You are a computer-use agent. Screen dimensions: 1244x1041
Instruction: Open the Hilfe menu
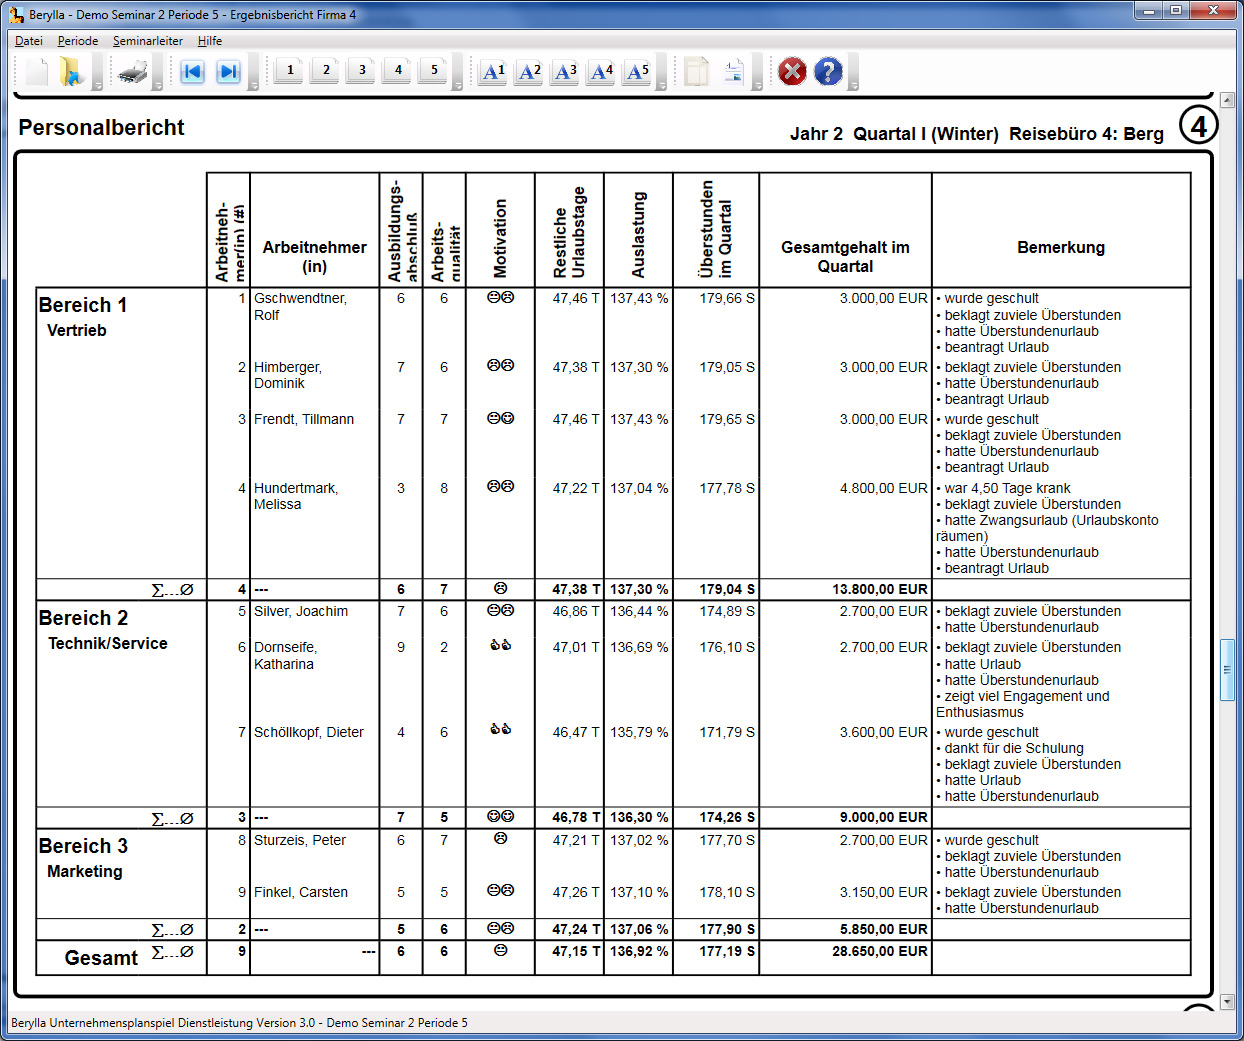[210, 41]
